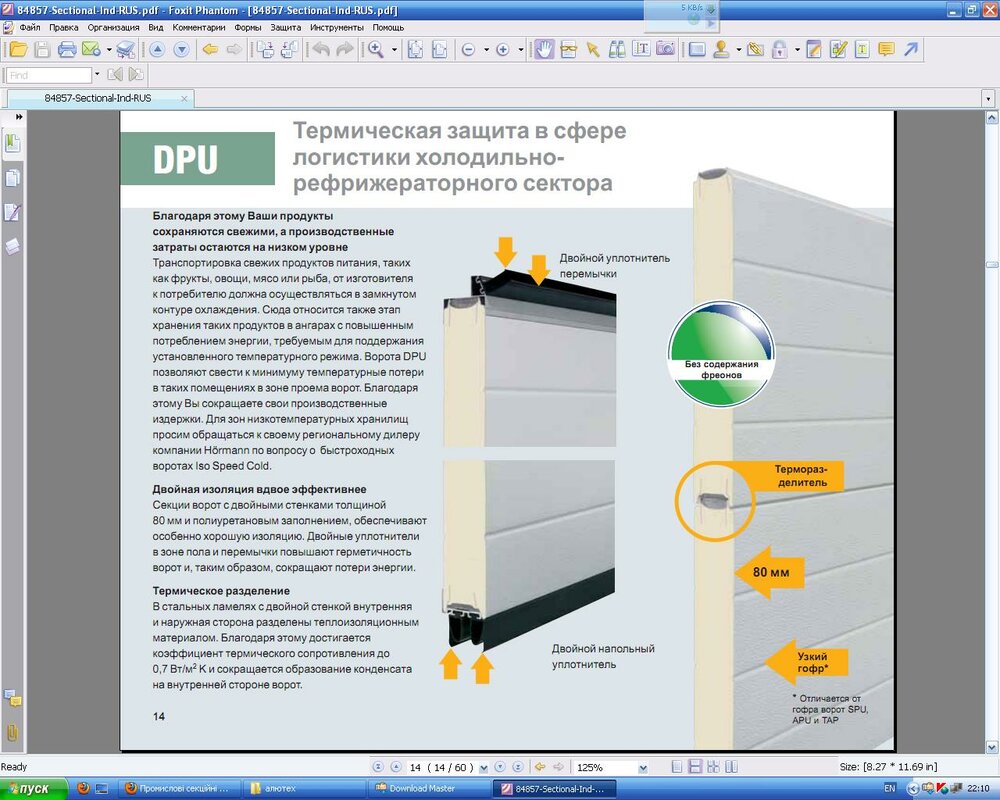The height and width of the screenshot is (800, 1000).
Task: Open the Организация menu
Action: click(x=114, y=27)
